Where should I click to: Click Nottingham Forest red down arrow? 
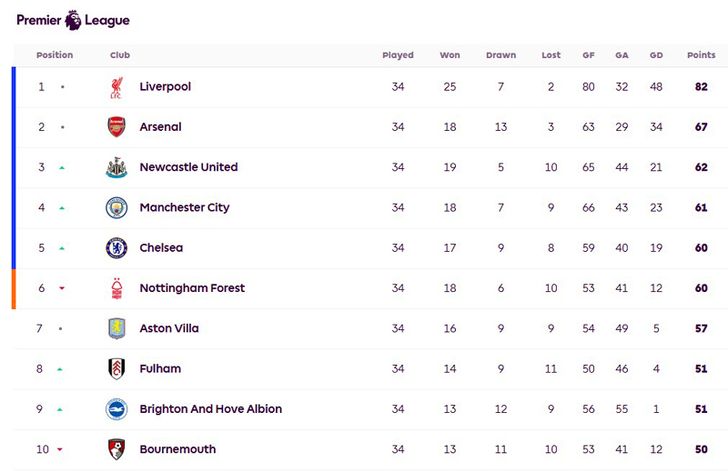coord(62,288)
